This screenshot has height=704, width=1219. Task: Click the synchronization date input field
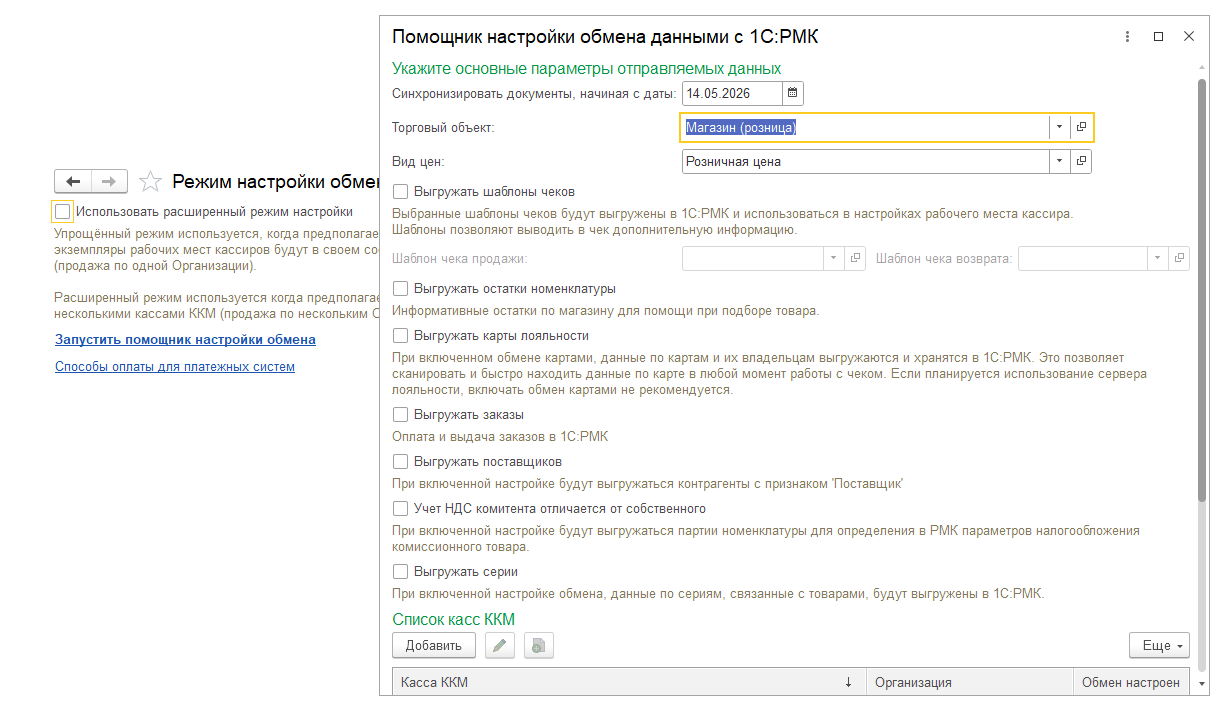pos(732,94)
